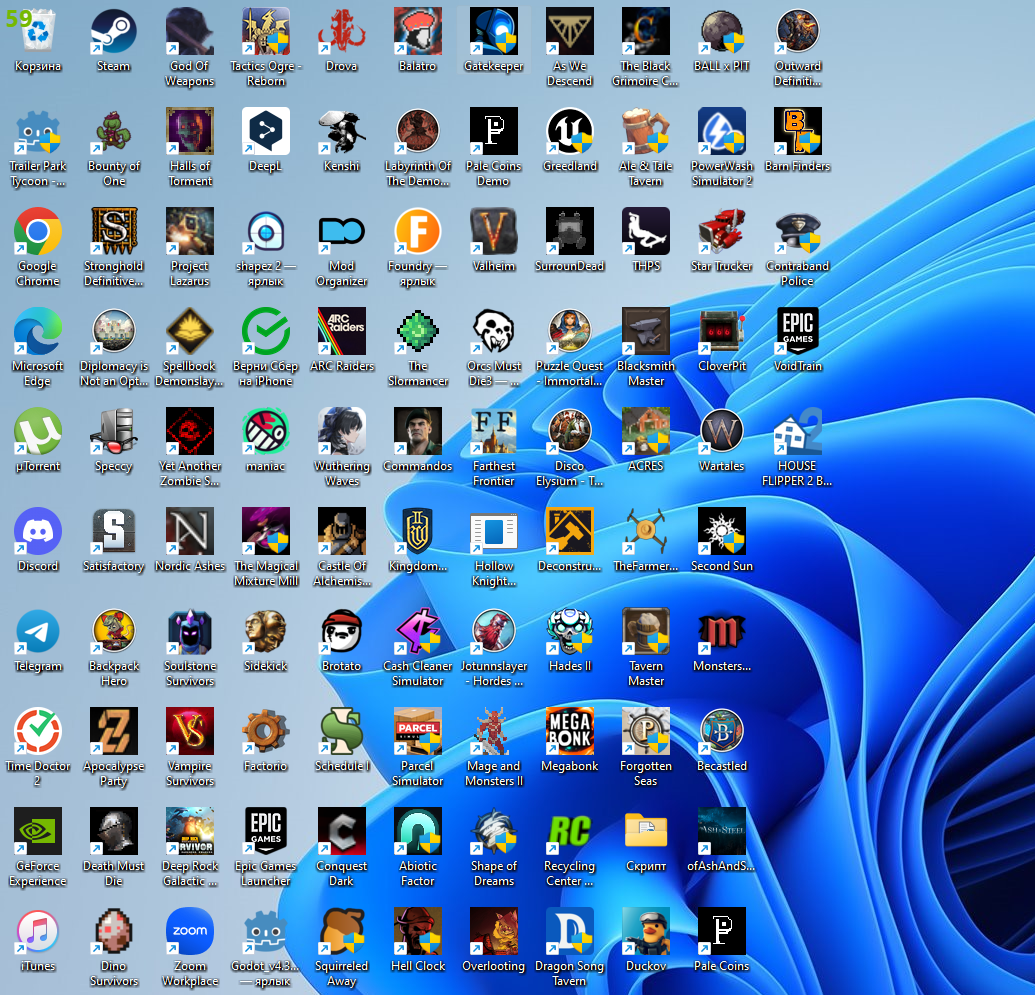Select the Discord shortcut icon
1035x995 pixels.
point(38,532)
